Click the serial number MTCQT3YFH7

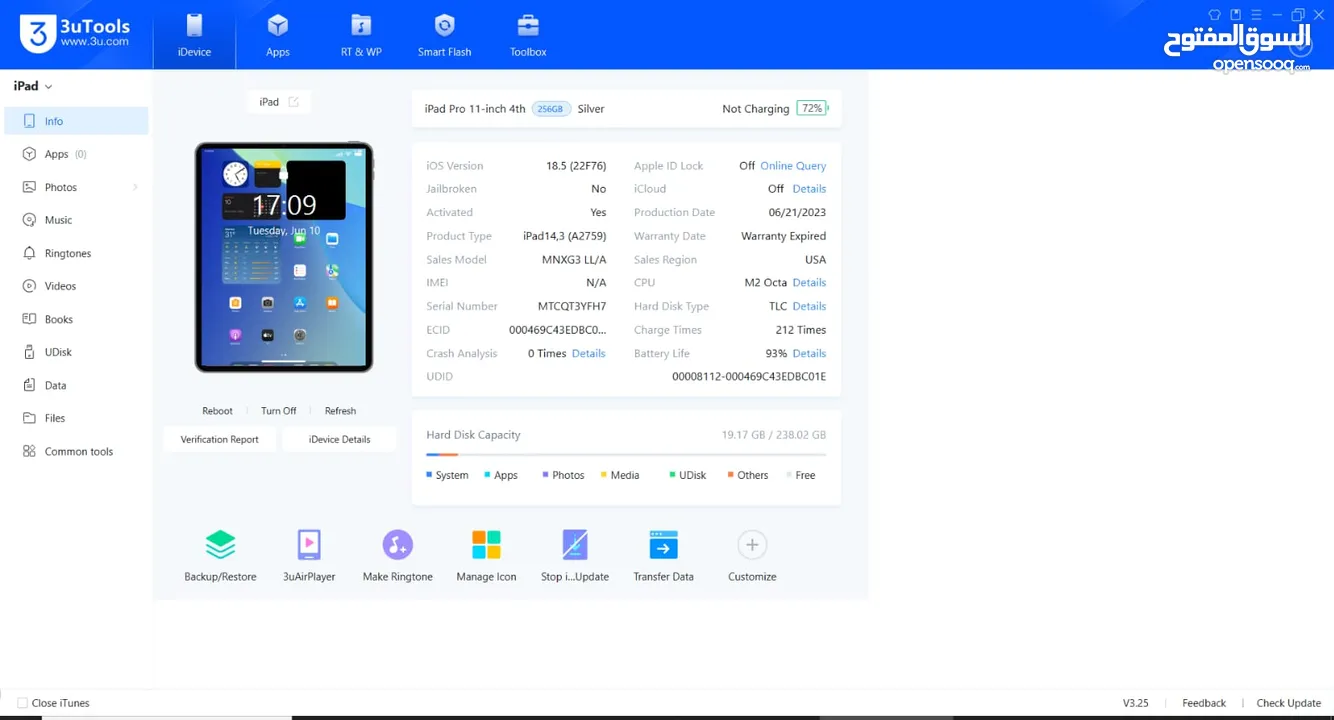(572, 306)
